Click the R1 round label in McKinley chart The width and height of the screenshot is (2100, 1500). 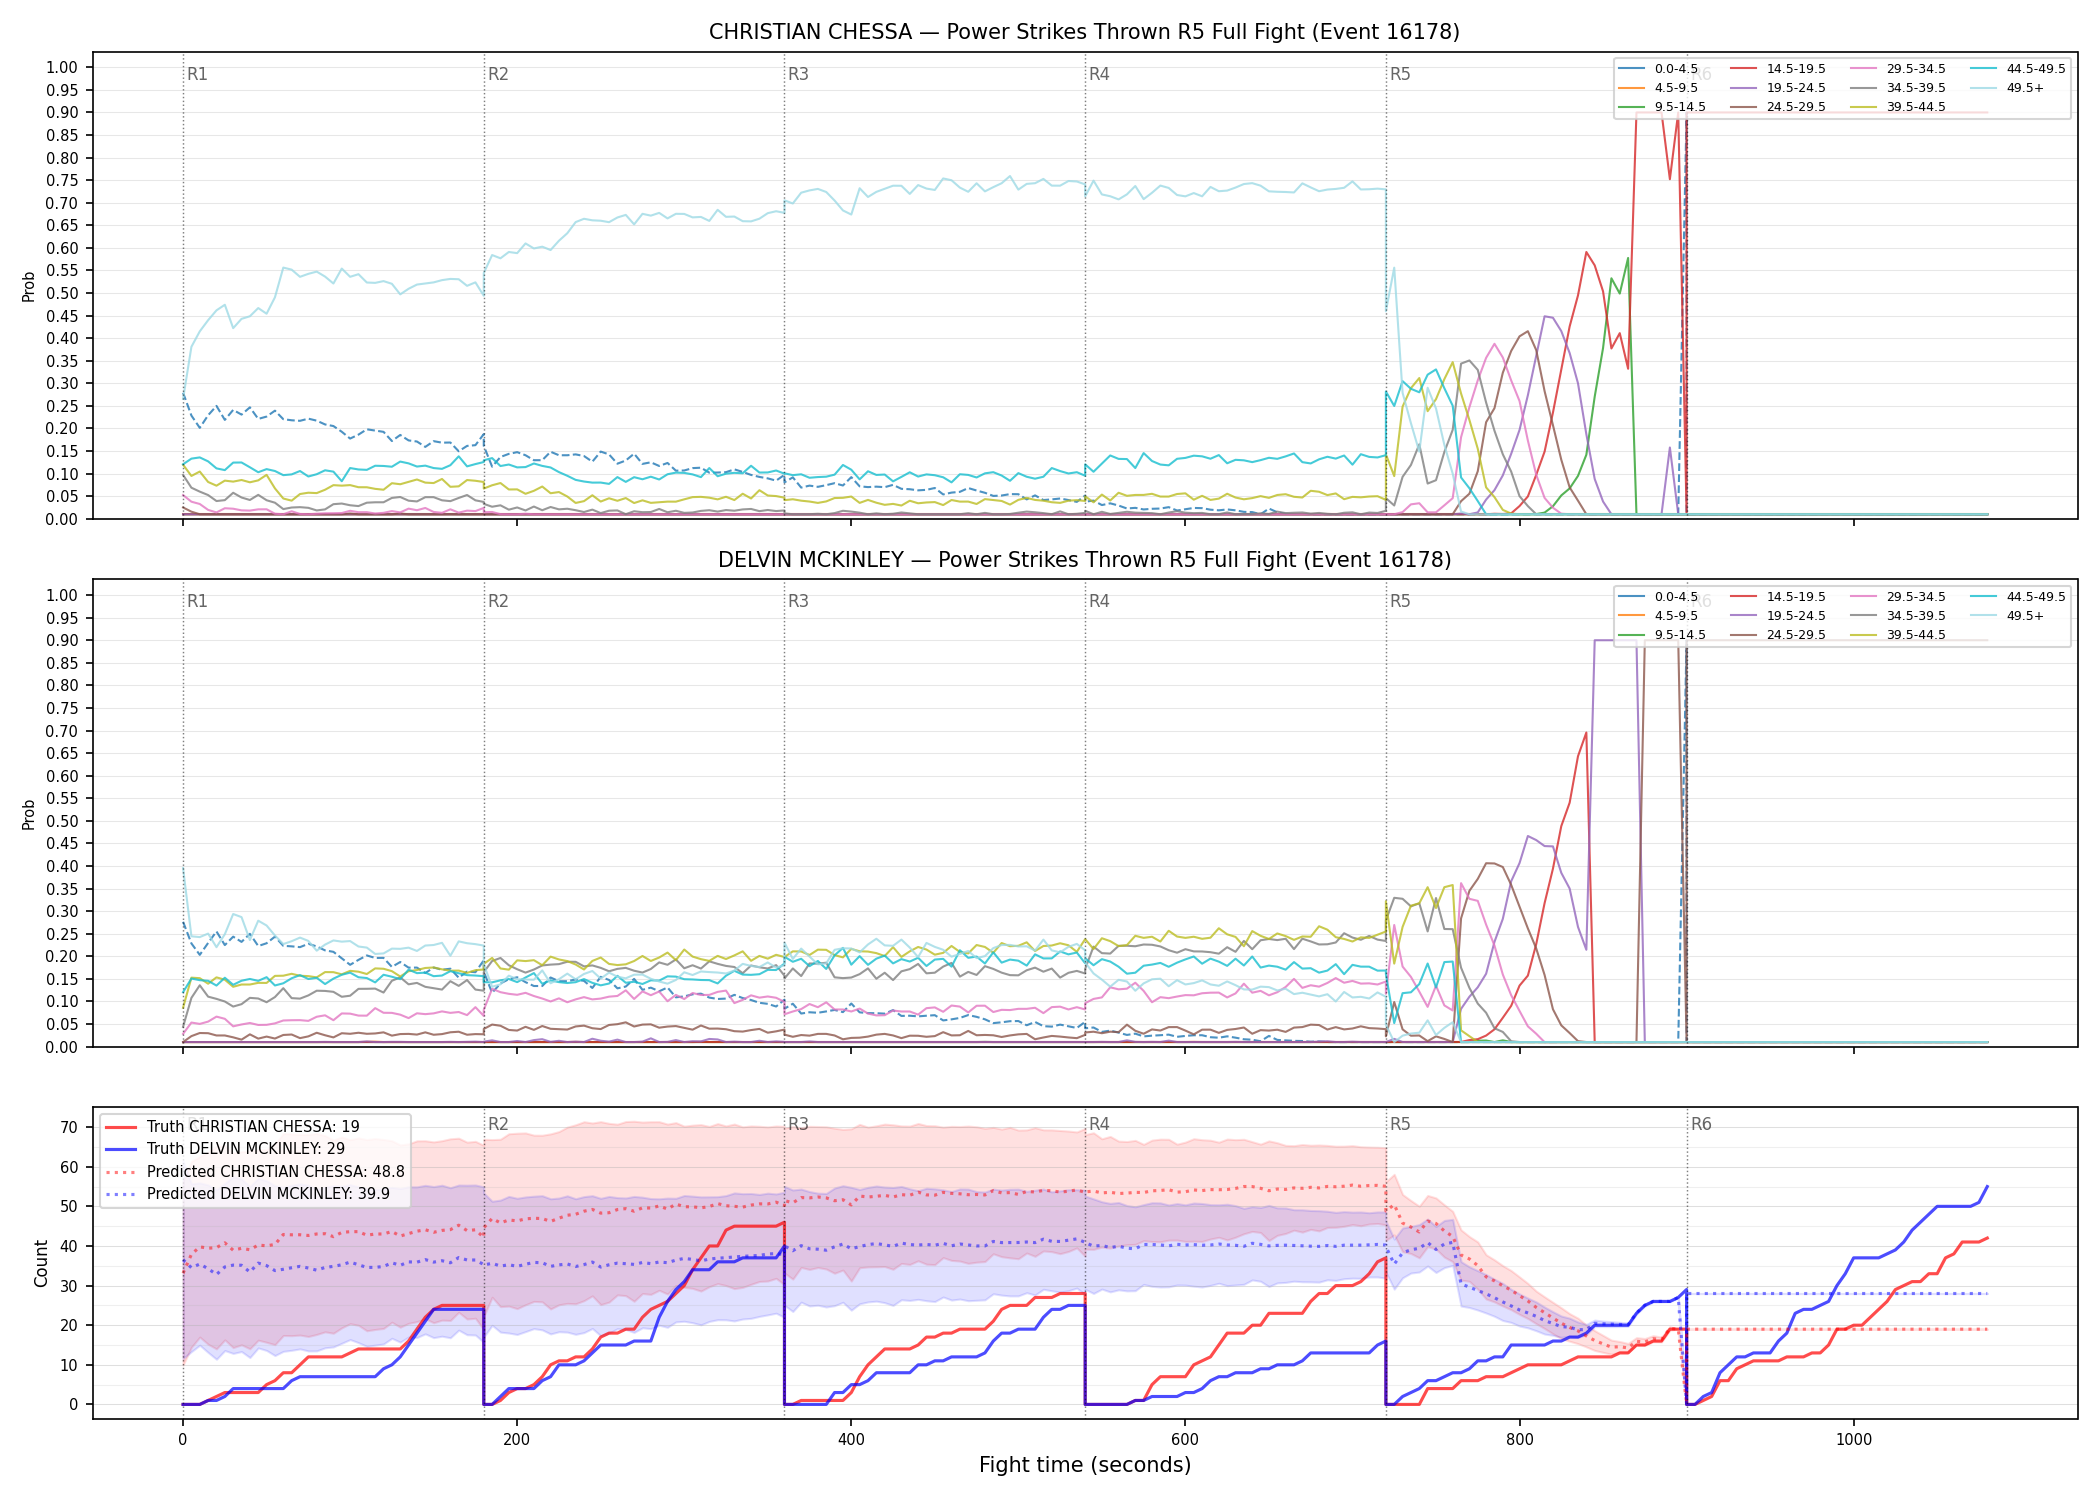(x=197, y=601)
